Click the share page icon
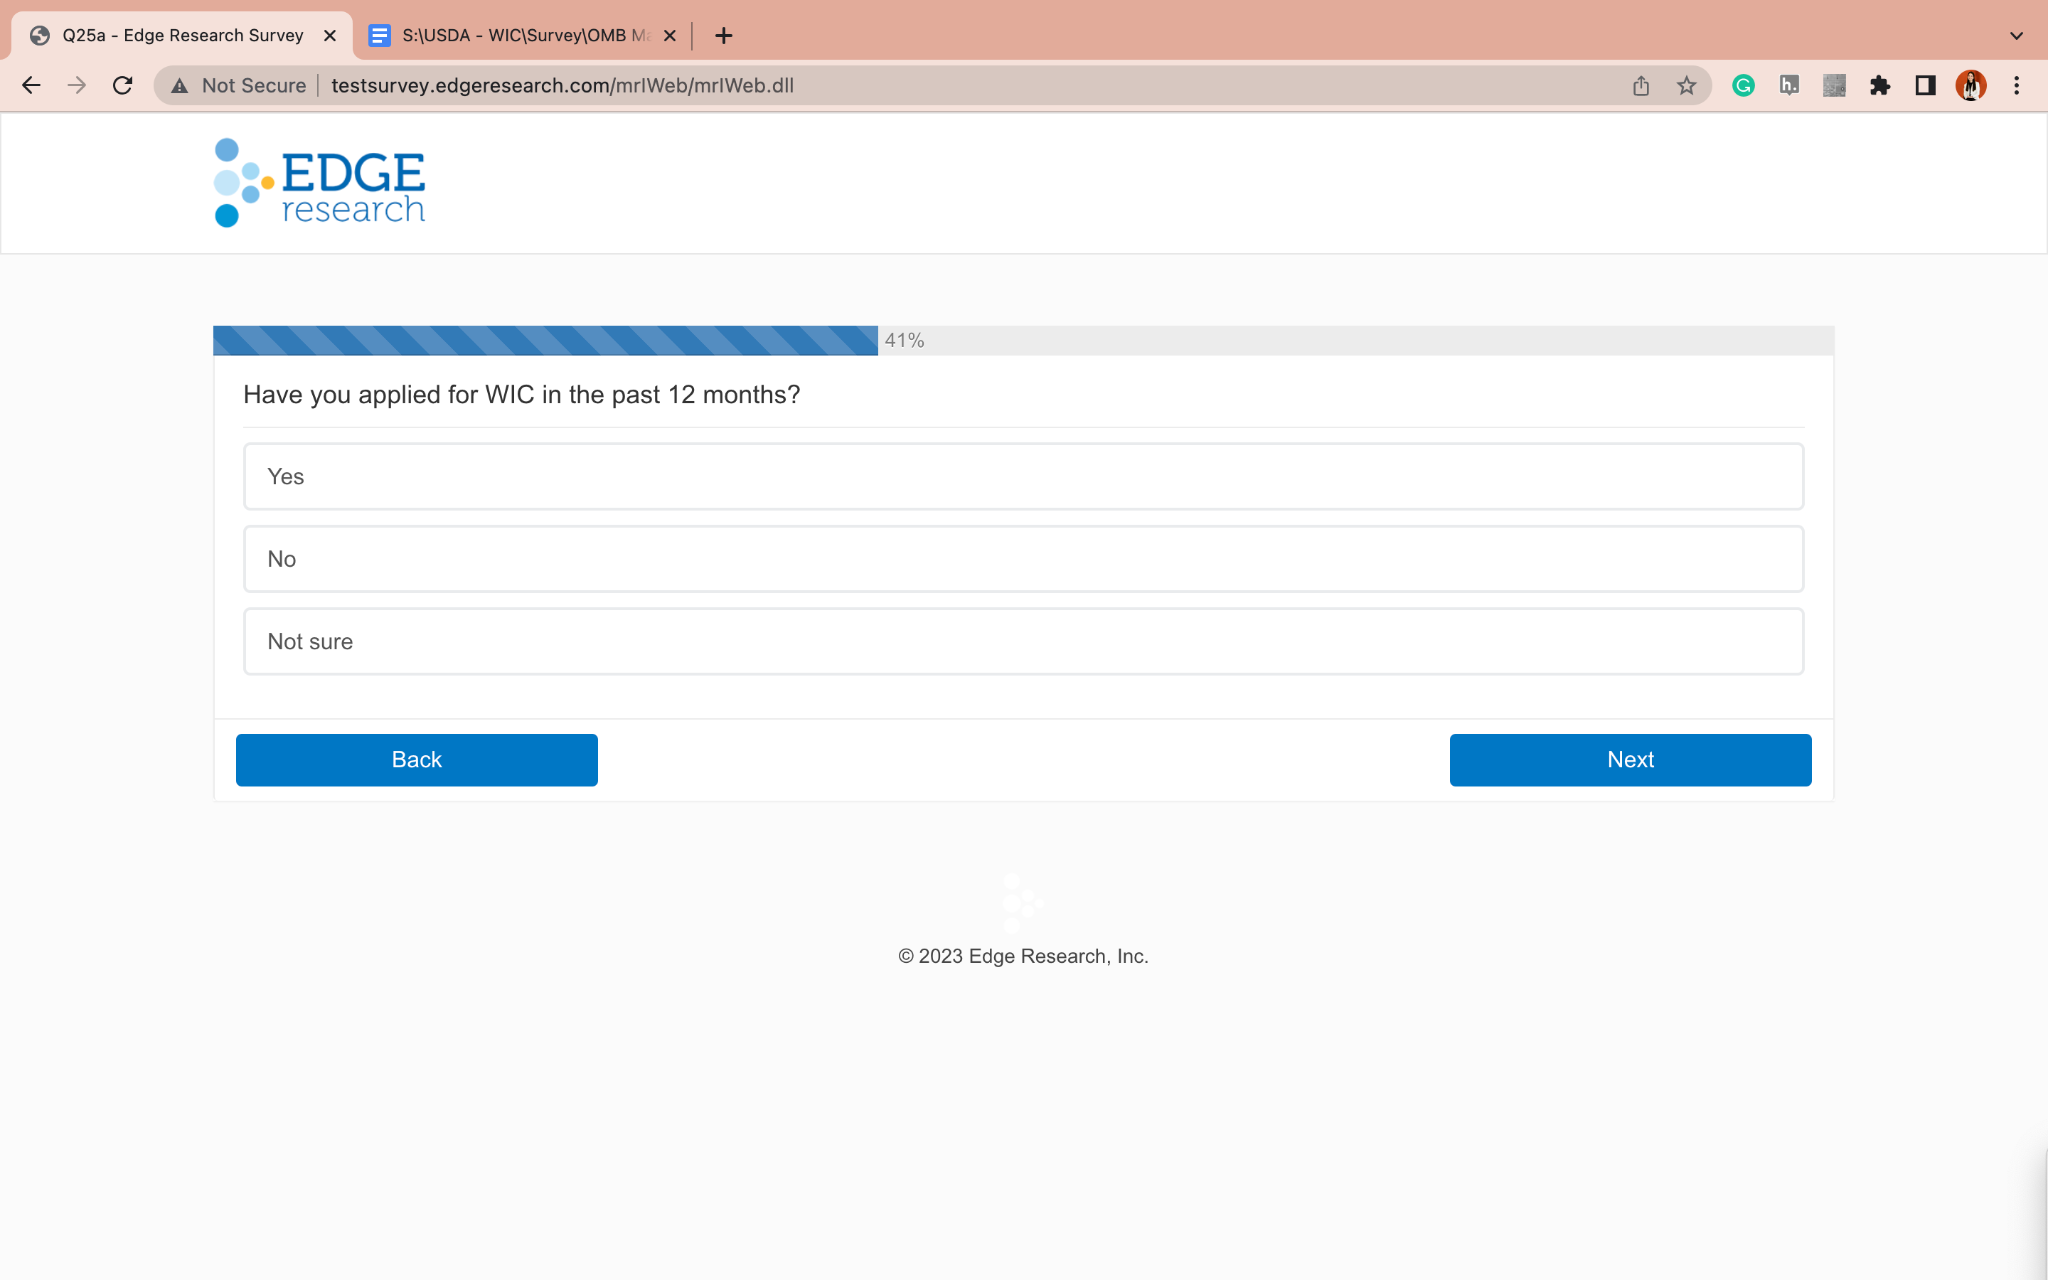 pyautogui.click(x=1641, y=86)
